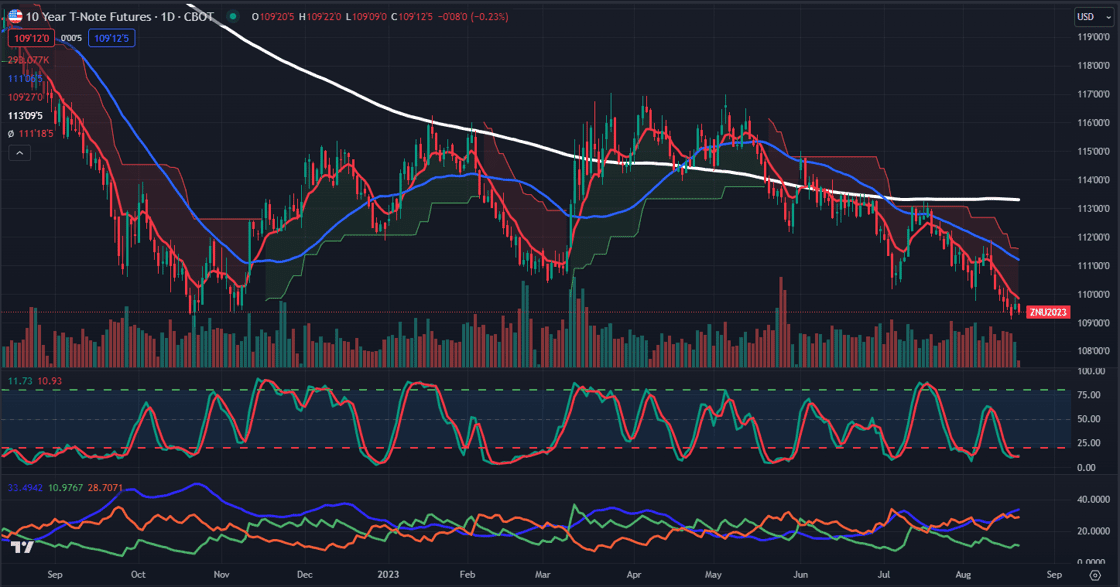
Task: Collapse the indicator legend with the chevron
Action: click(x=19, y=153)
